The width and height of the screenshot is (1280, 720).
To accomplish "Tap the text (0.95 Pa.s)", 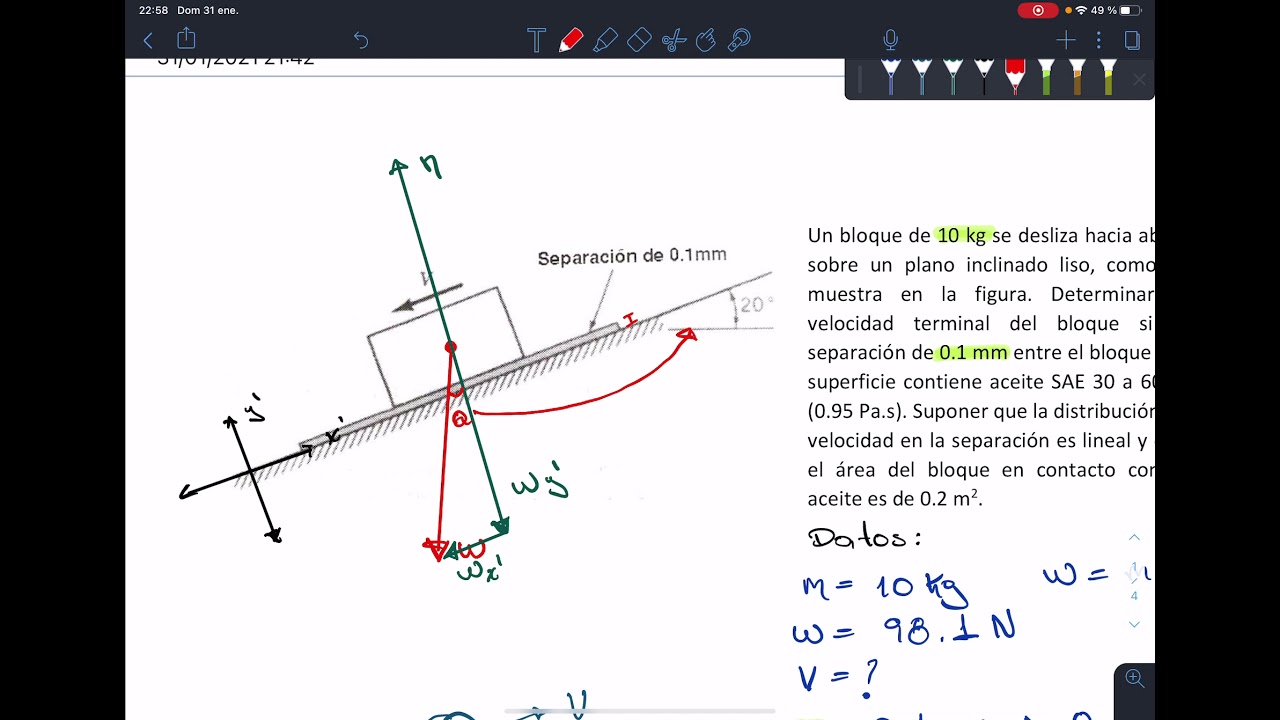I will [x=857, y=411].
